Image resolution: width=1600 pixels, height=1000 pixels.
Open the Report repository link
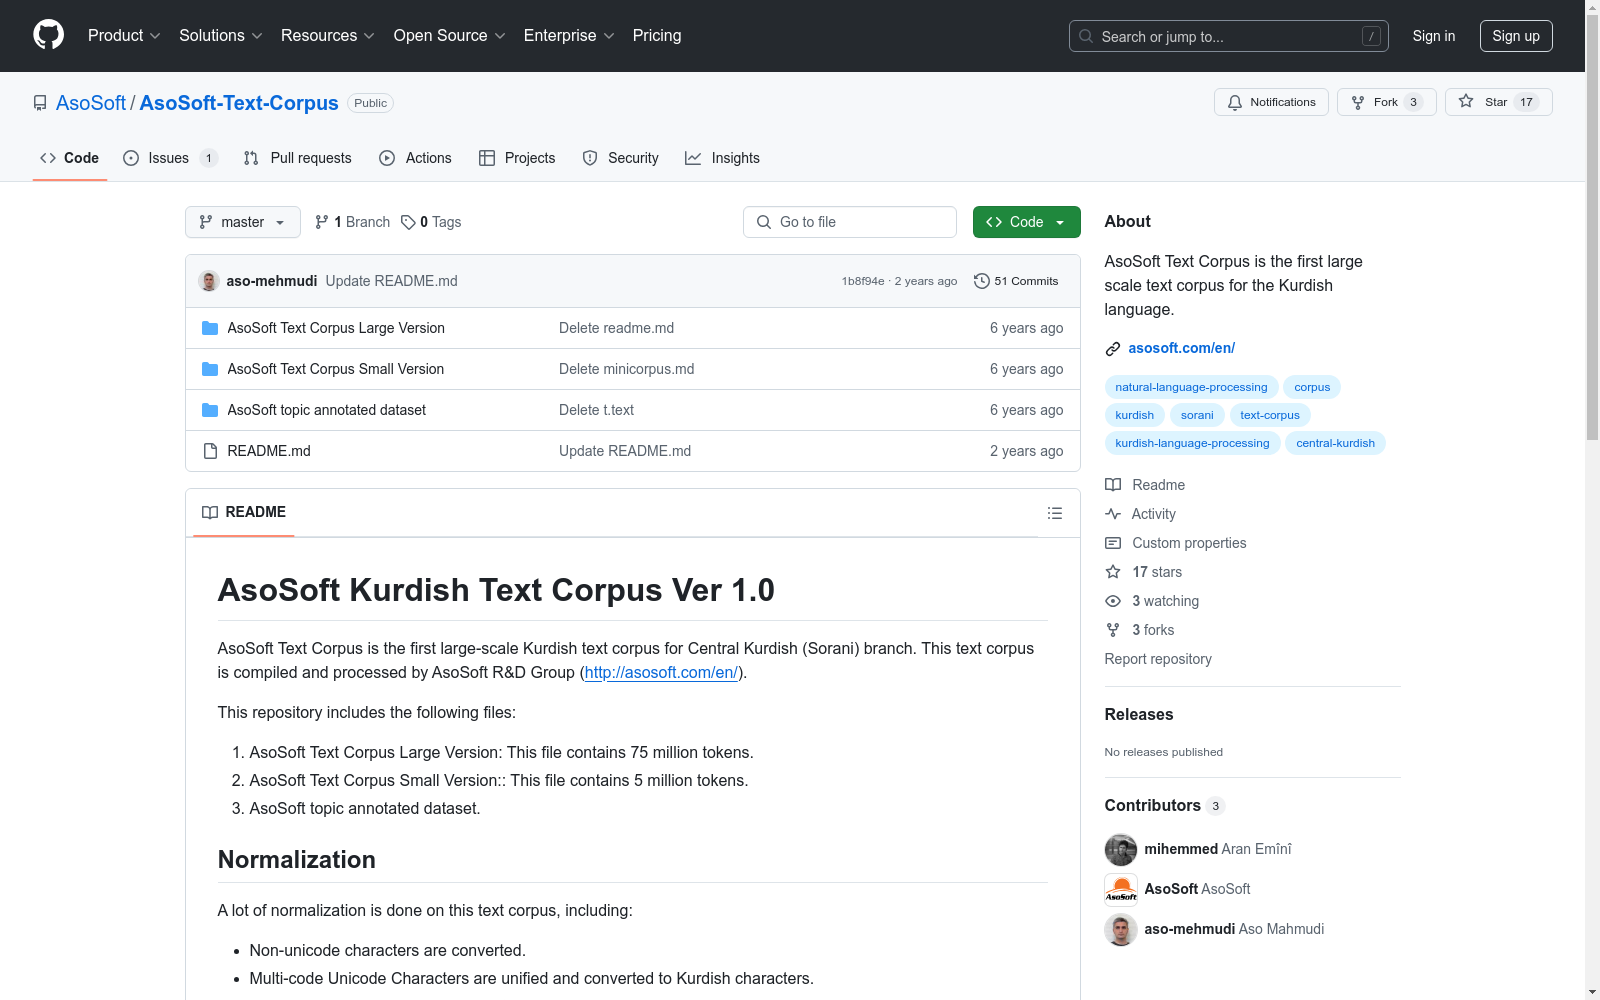(1158, 659)
